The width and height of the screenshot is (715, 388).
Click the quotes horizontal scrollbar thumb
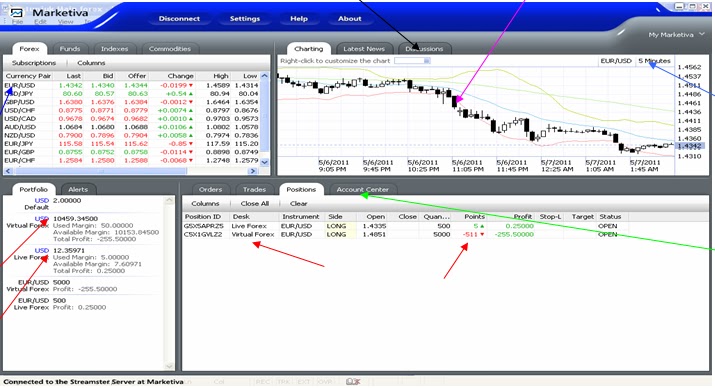tap(100, 171)
